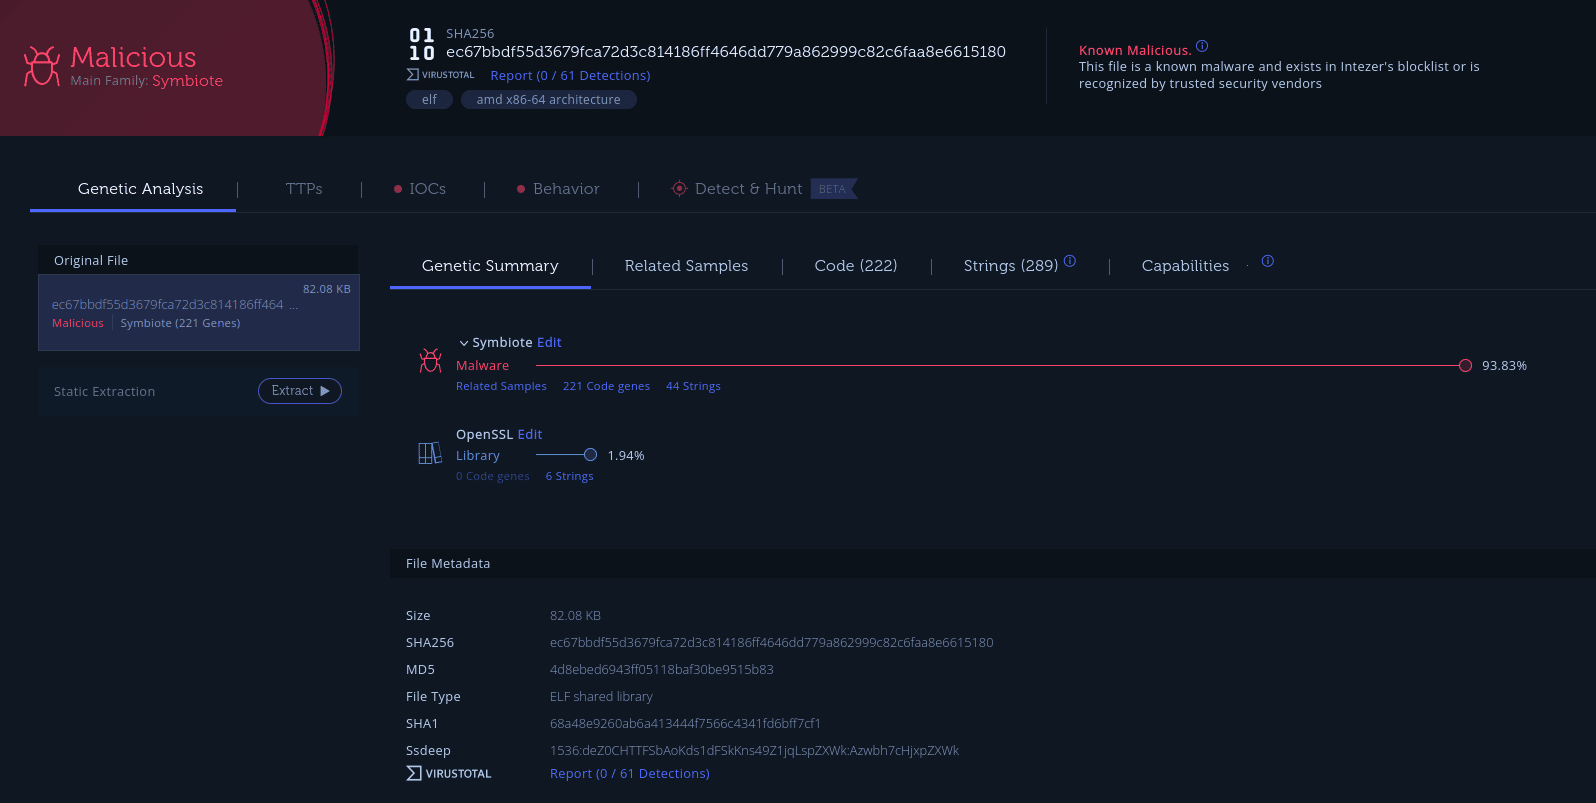Click info icon next to Capabilities tab
The height and width of the screenshot is (803, 1596).
click(1268, 261)
